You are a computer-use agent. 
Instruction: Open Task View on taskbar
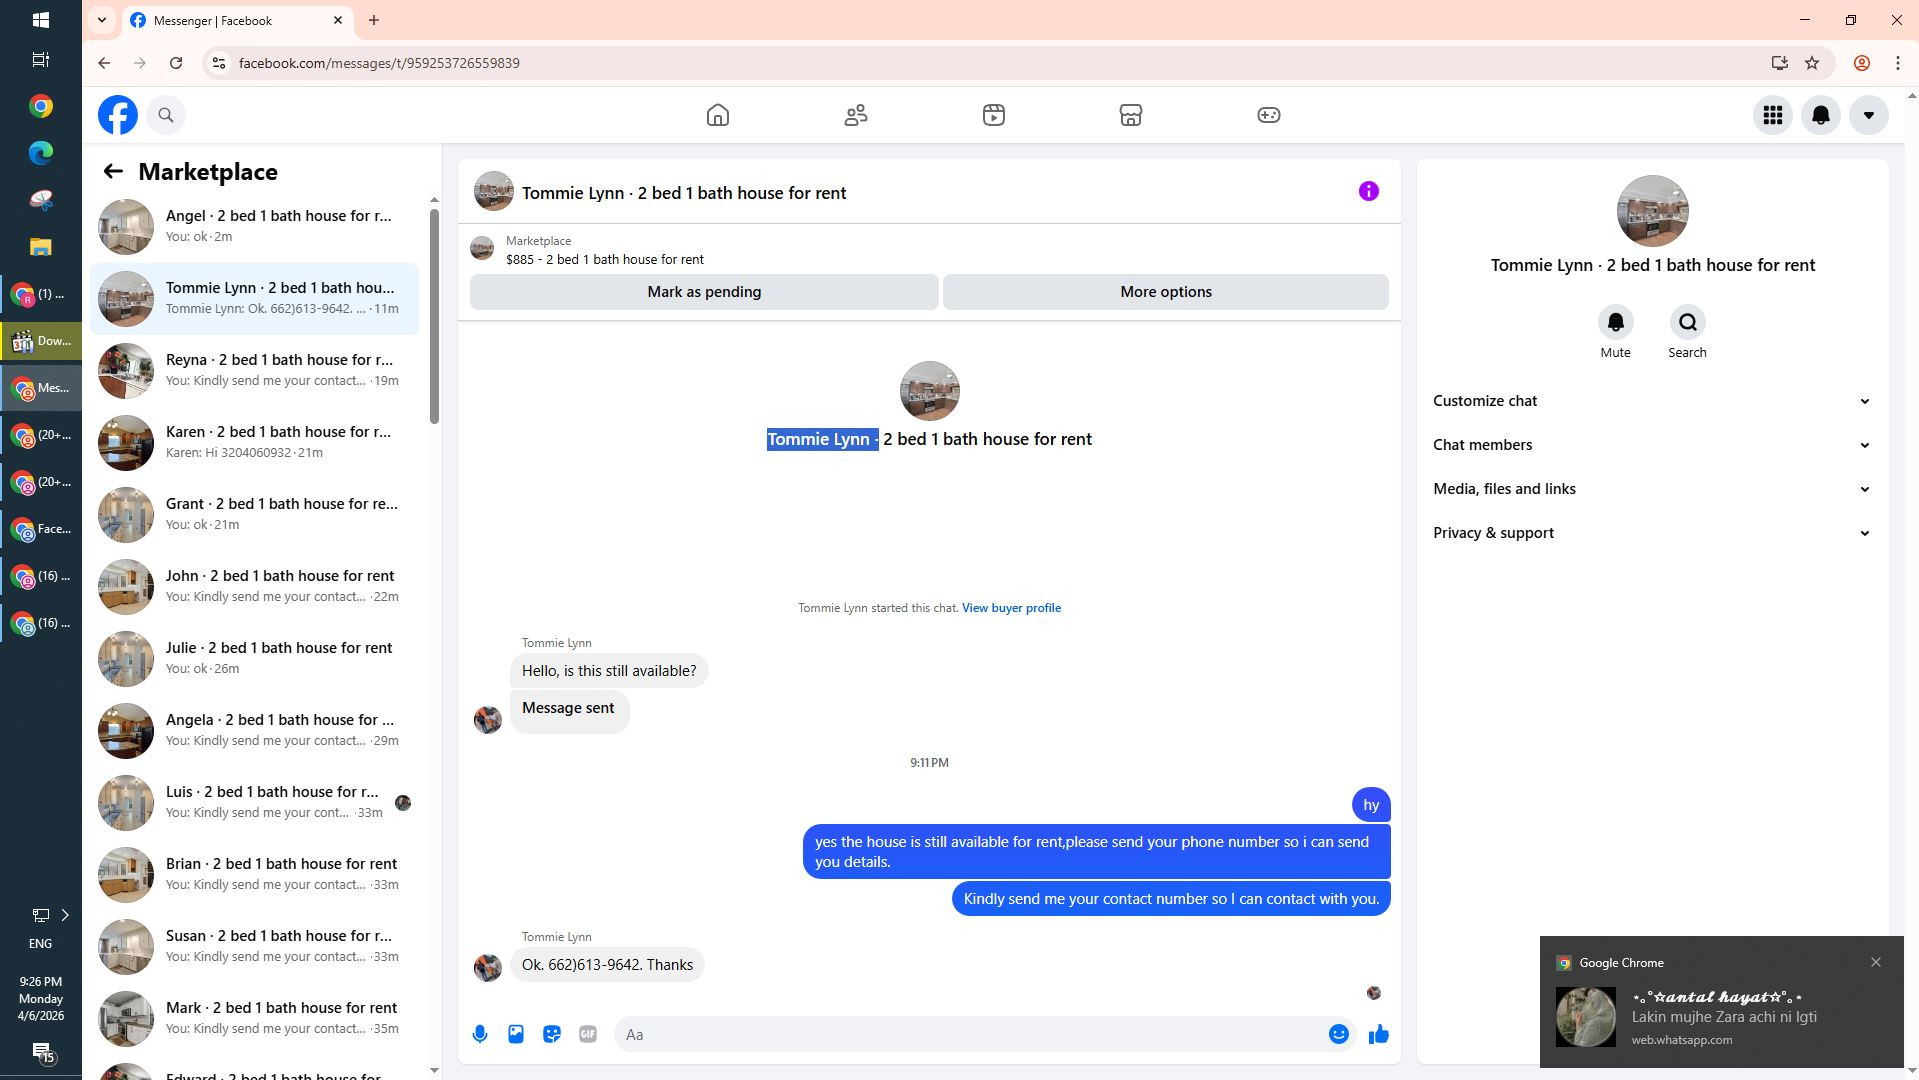[x=41, y=60]
